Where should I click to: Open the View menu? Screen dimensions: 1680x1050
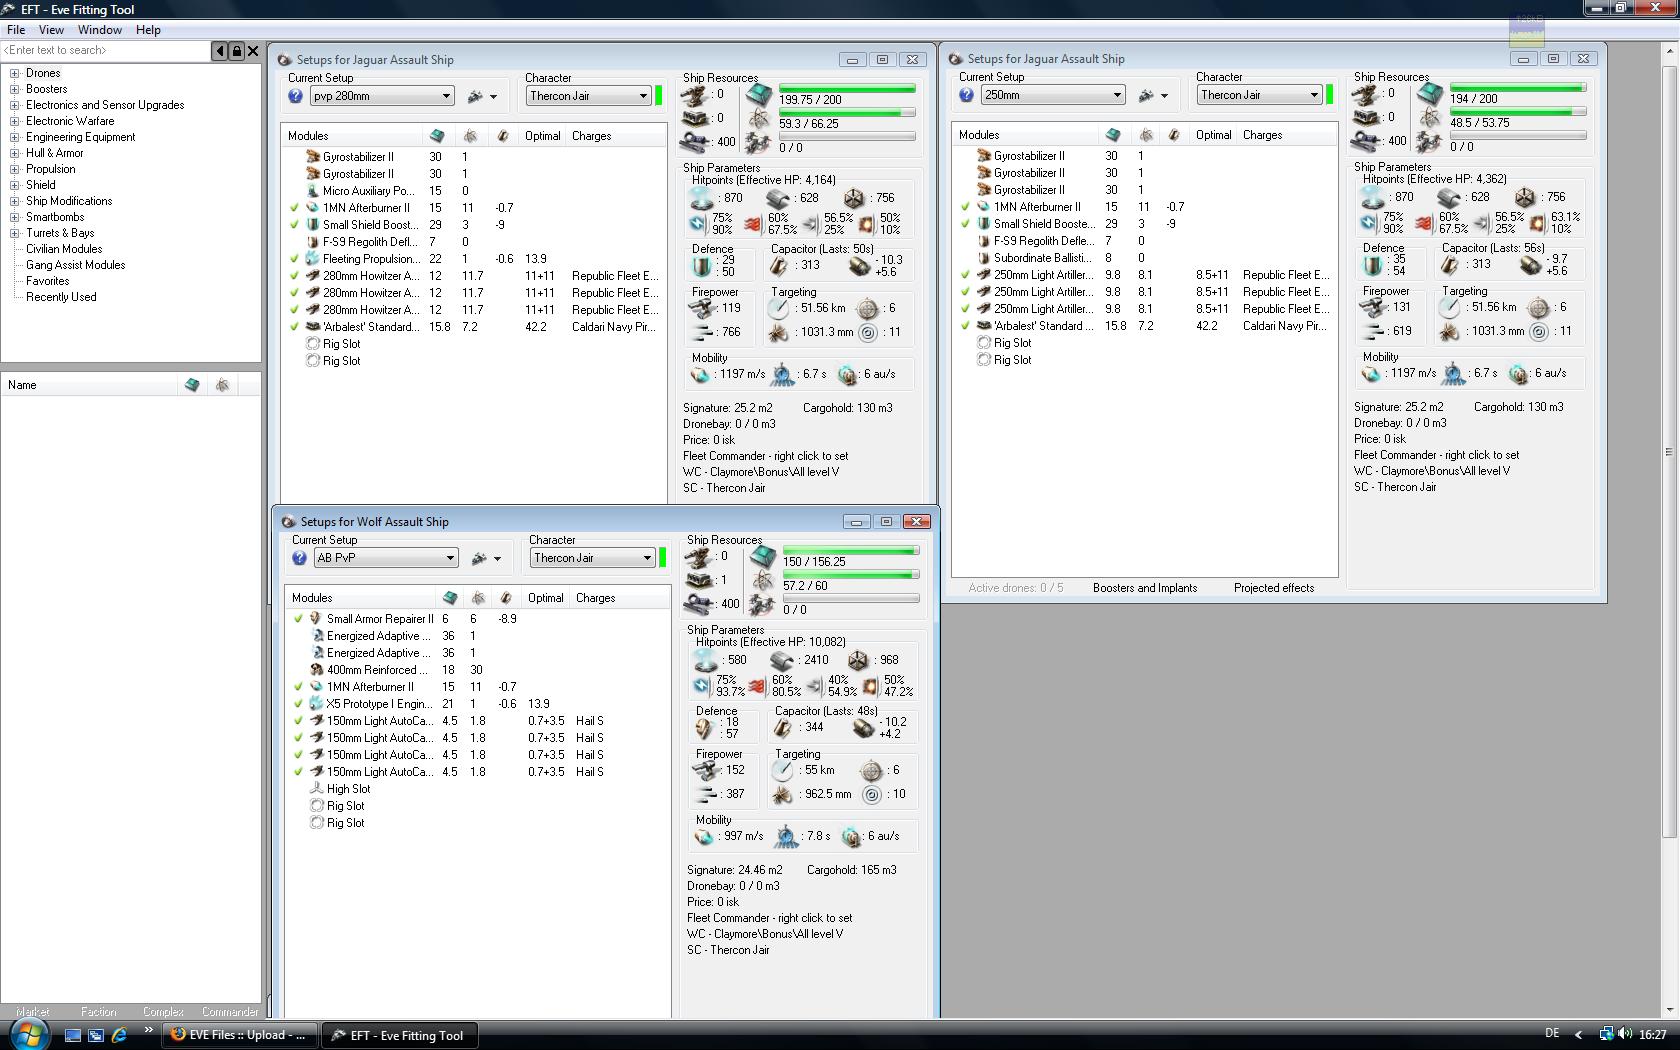coord(51,30)
